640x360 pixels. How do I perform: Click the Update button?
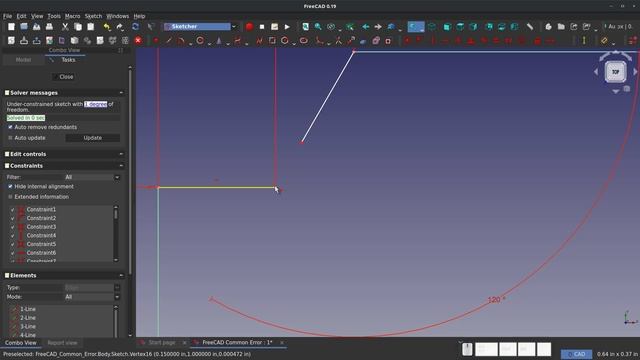point(93,138)
